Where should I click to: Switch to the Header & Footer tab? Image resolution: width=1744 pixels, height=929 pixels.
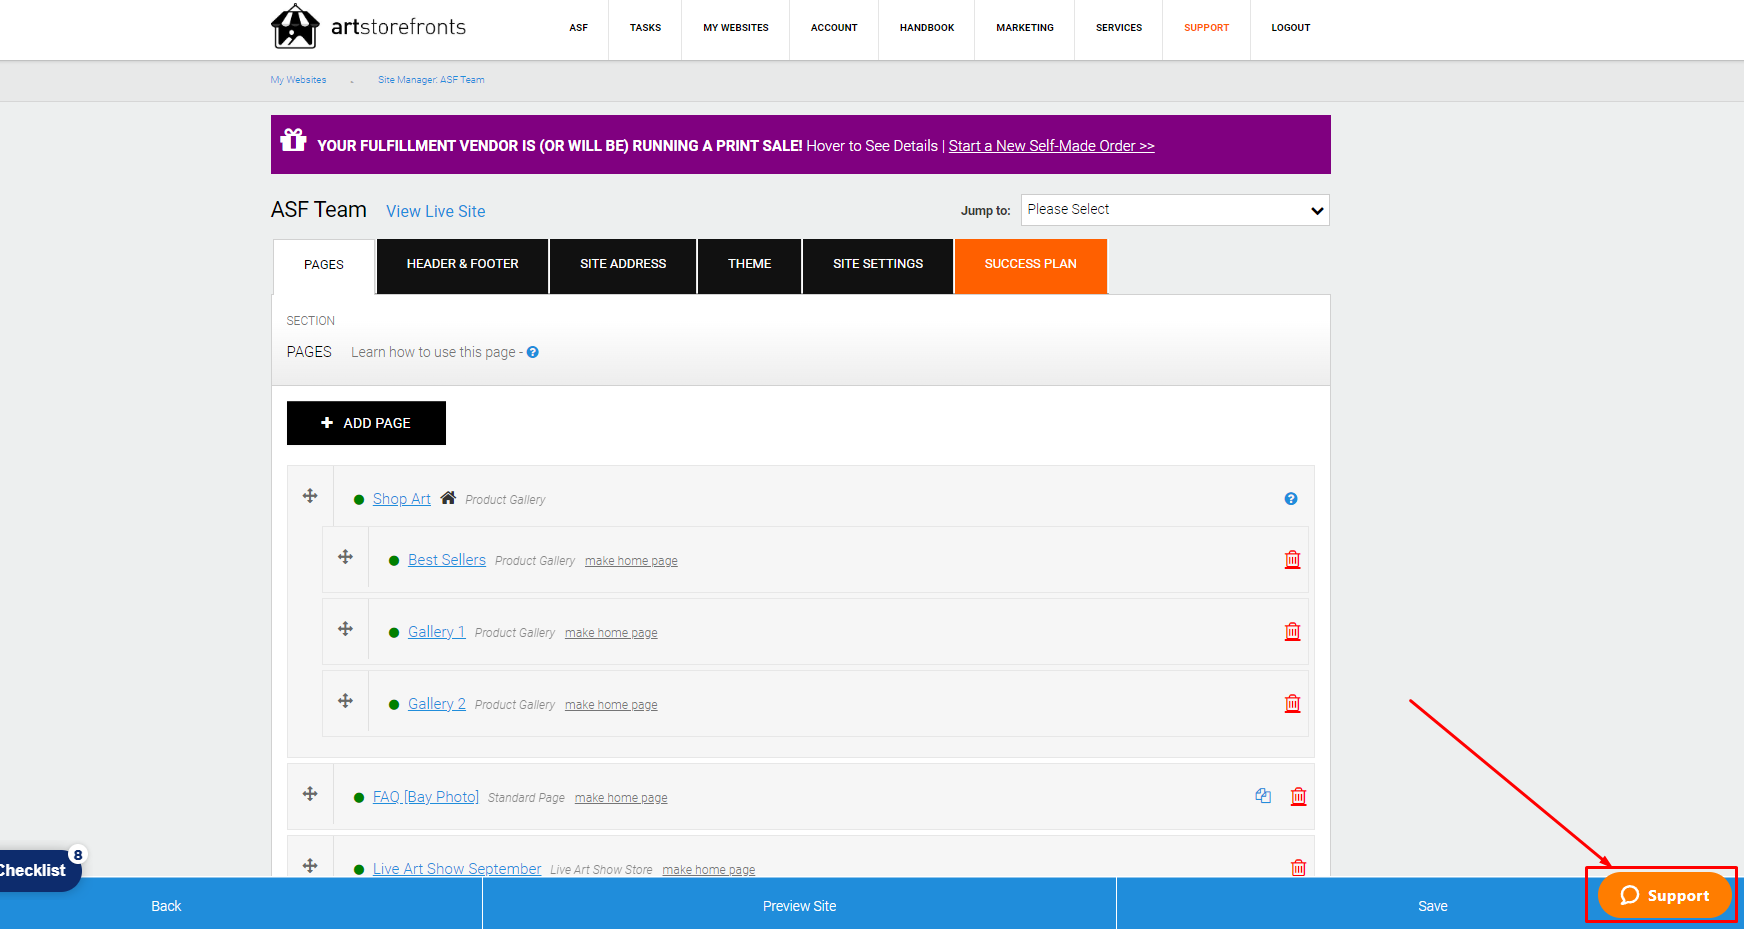pos(462,265)
